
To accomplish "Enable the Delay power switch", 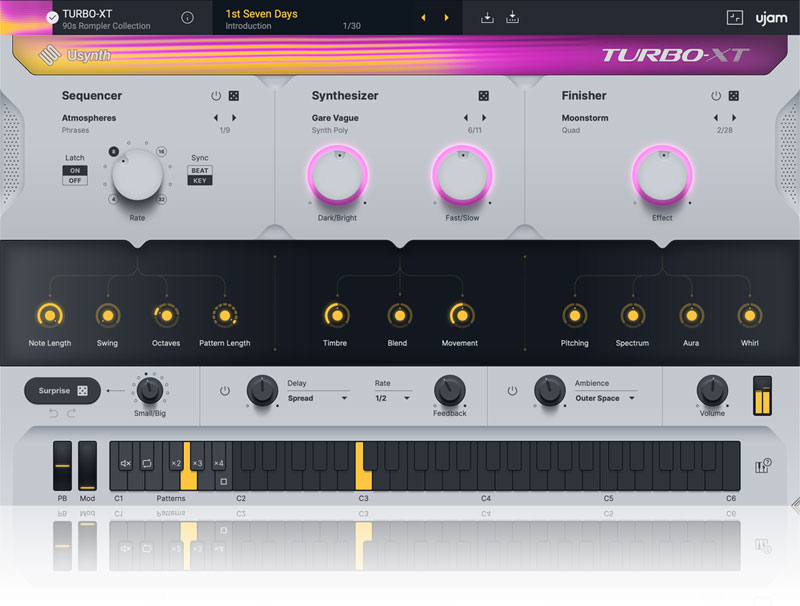I will point(224,390).
